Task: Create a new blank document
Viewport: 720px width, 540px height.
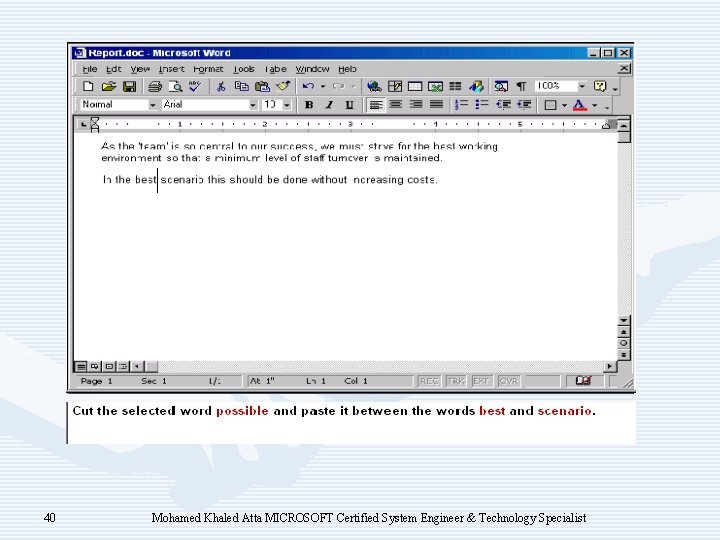Action: click(x=88, y=86)
